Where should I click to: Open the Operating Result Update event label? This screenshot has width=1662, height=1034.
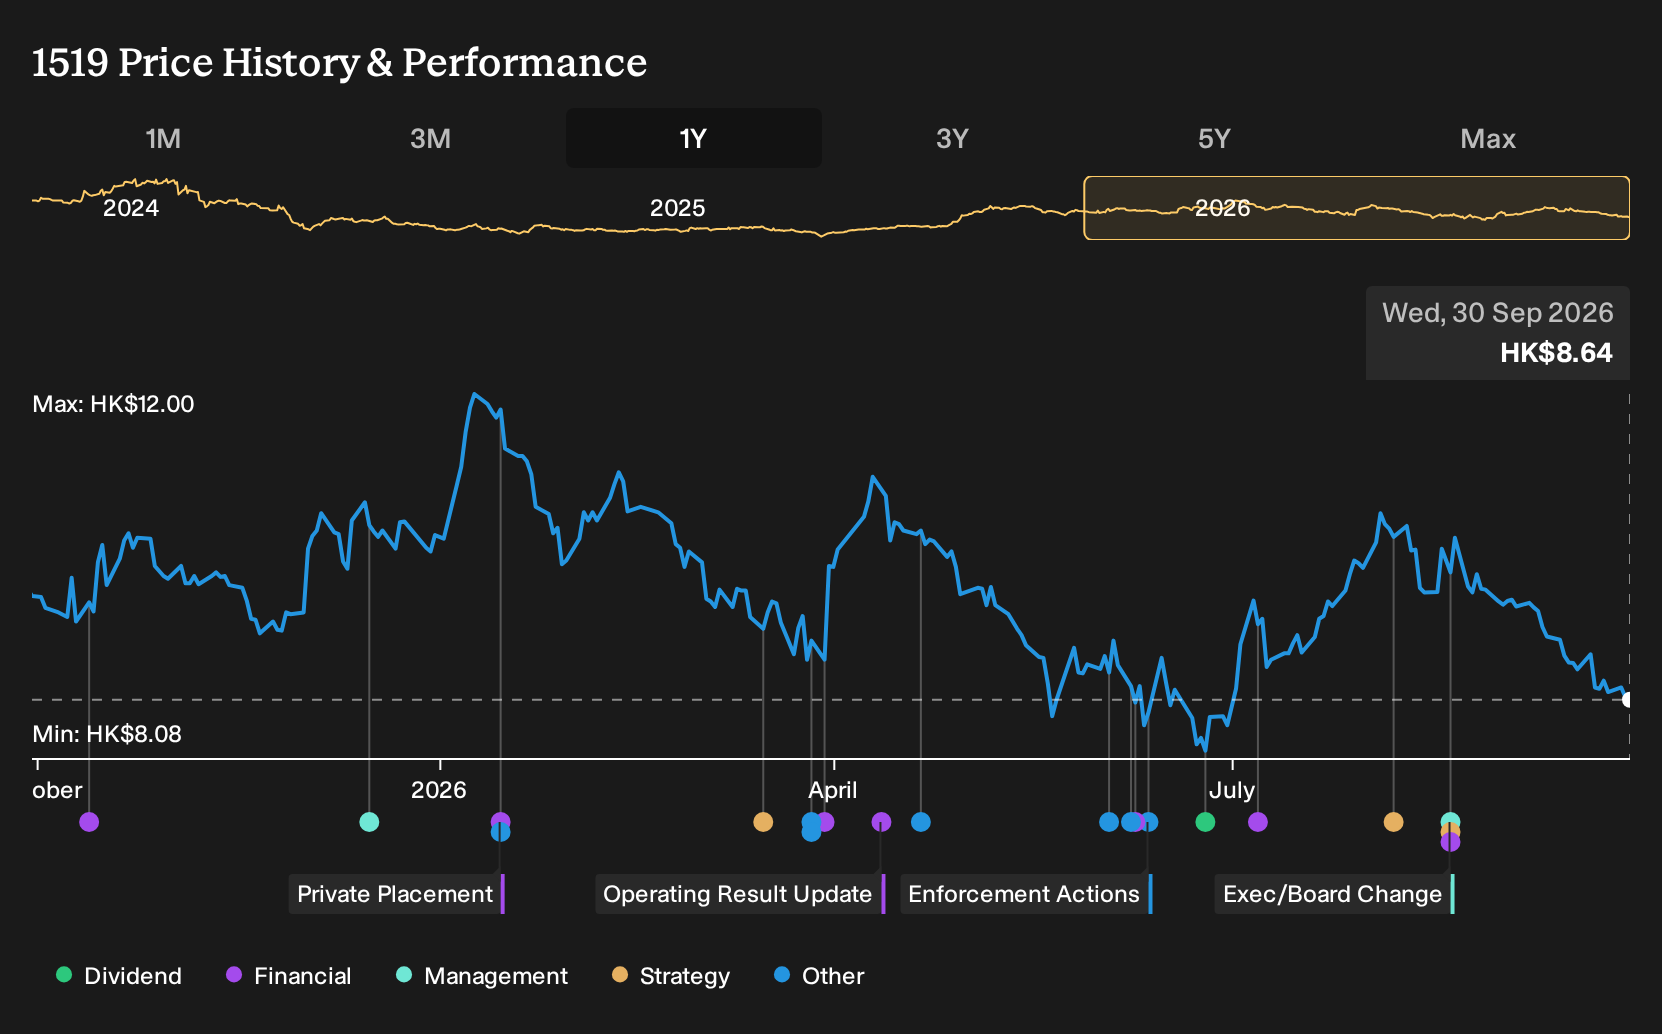[739, 894]
